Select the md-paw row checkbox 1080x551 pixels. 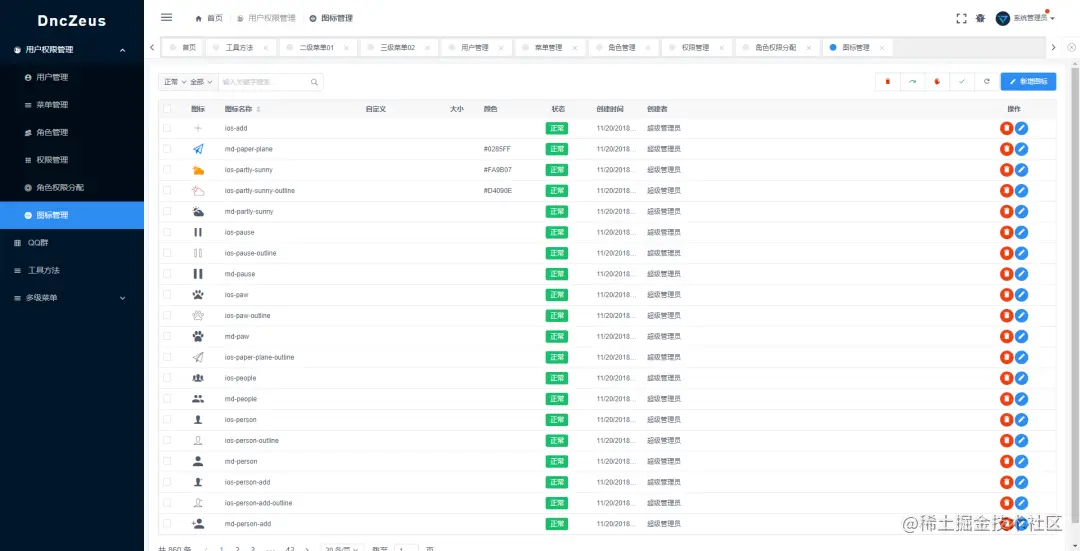pyautogui.click(x=167, y=336)
